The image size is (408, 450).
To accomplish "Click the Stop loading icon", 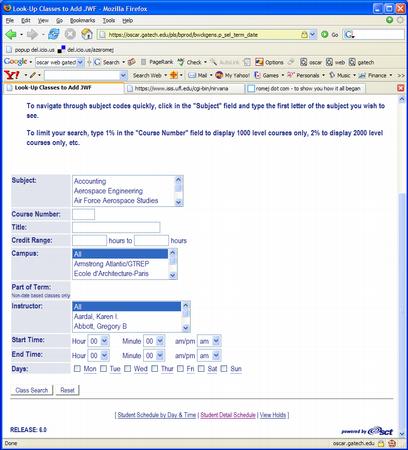I will 70,34.
